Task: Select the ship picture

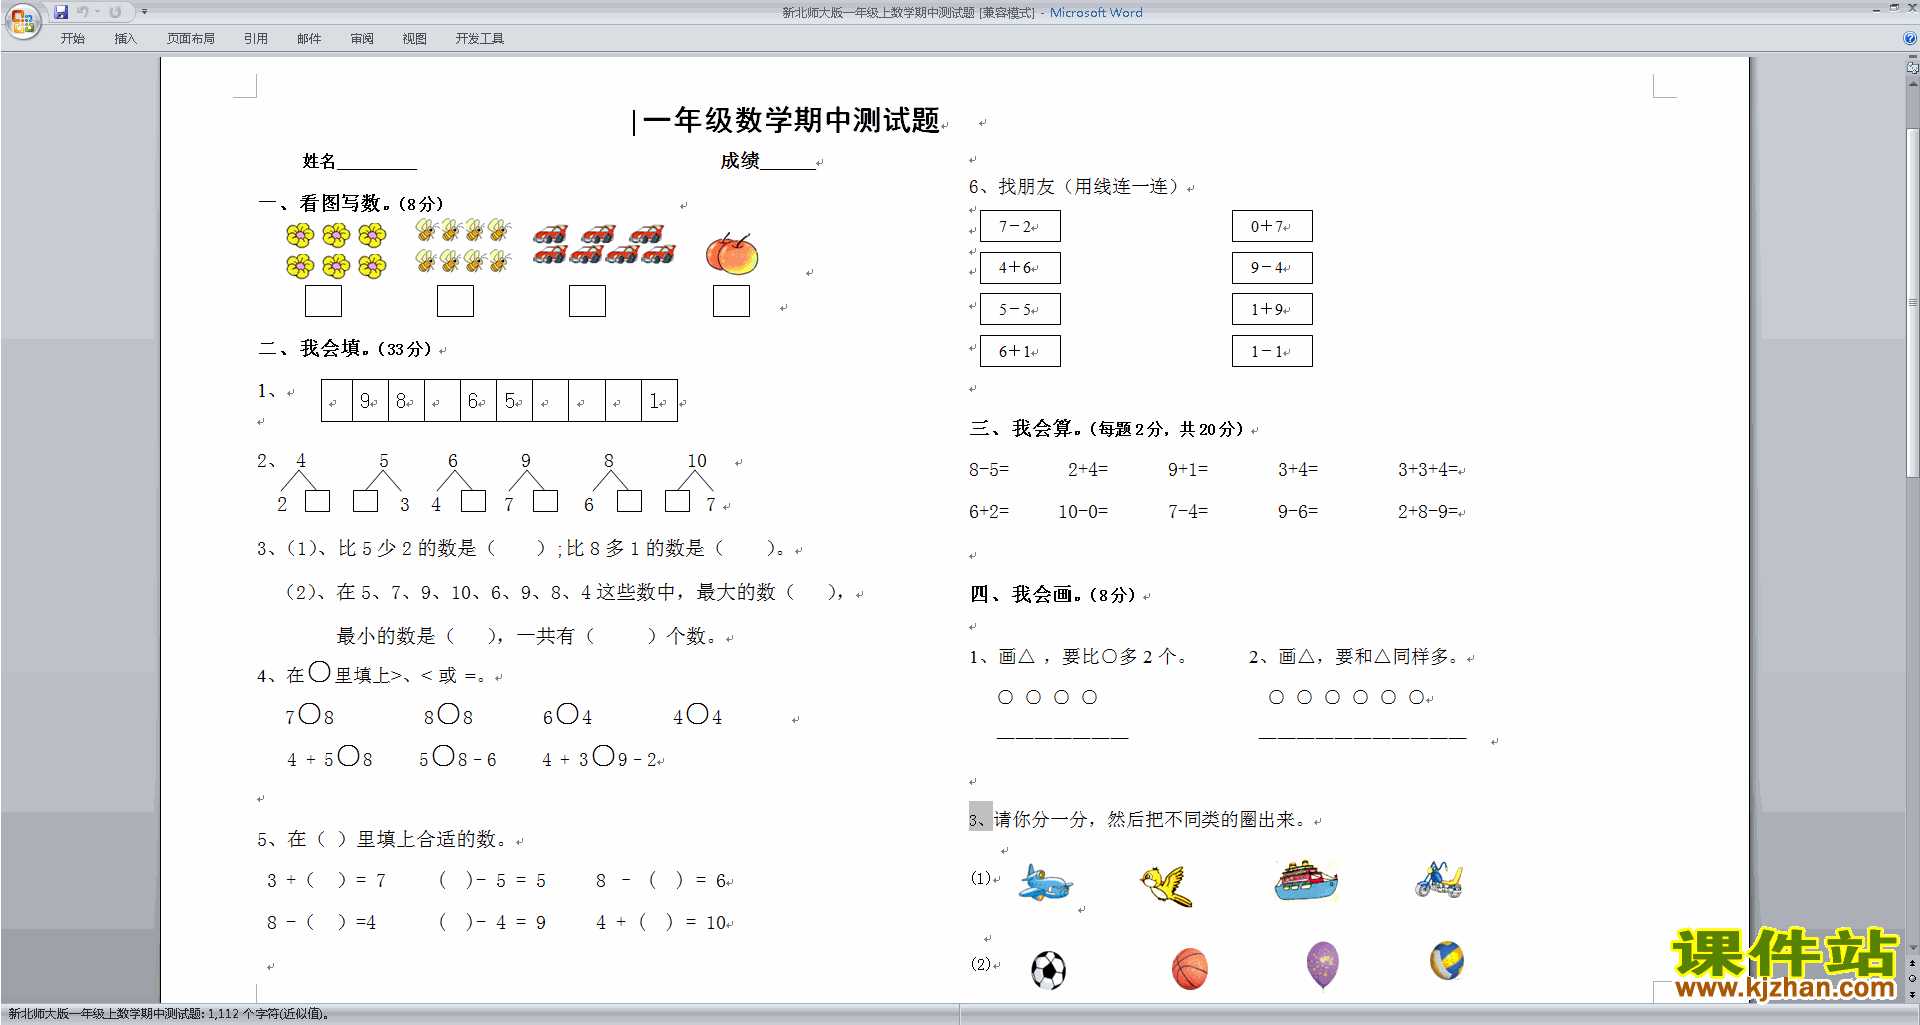Action: [x=1306, y=880]
